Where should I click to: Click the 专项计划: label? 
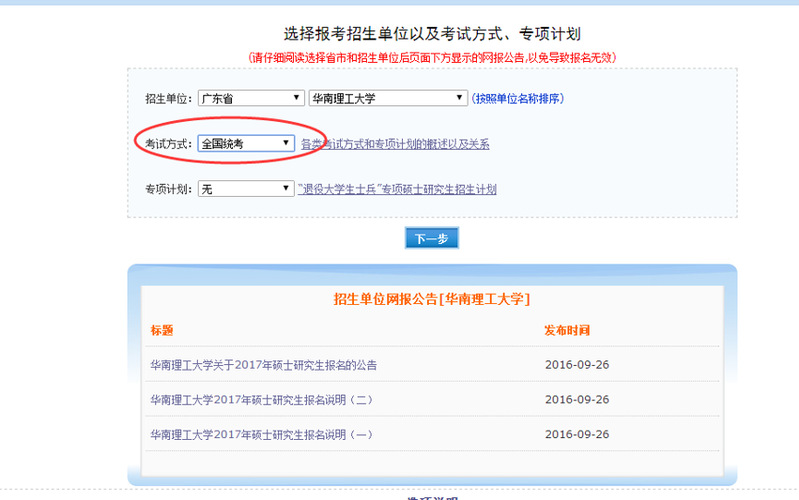pyautogui.click(x=169, y=190)
